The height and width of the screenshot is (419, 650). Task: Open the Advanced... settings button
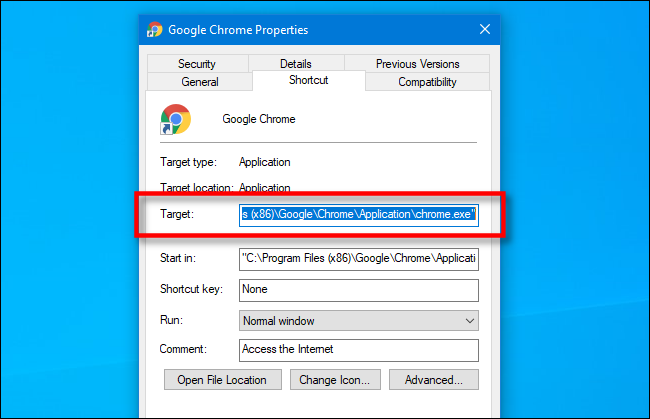[434, 380]
